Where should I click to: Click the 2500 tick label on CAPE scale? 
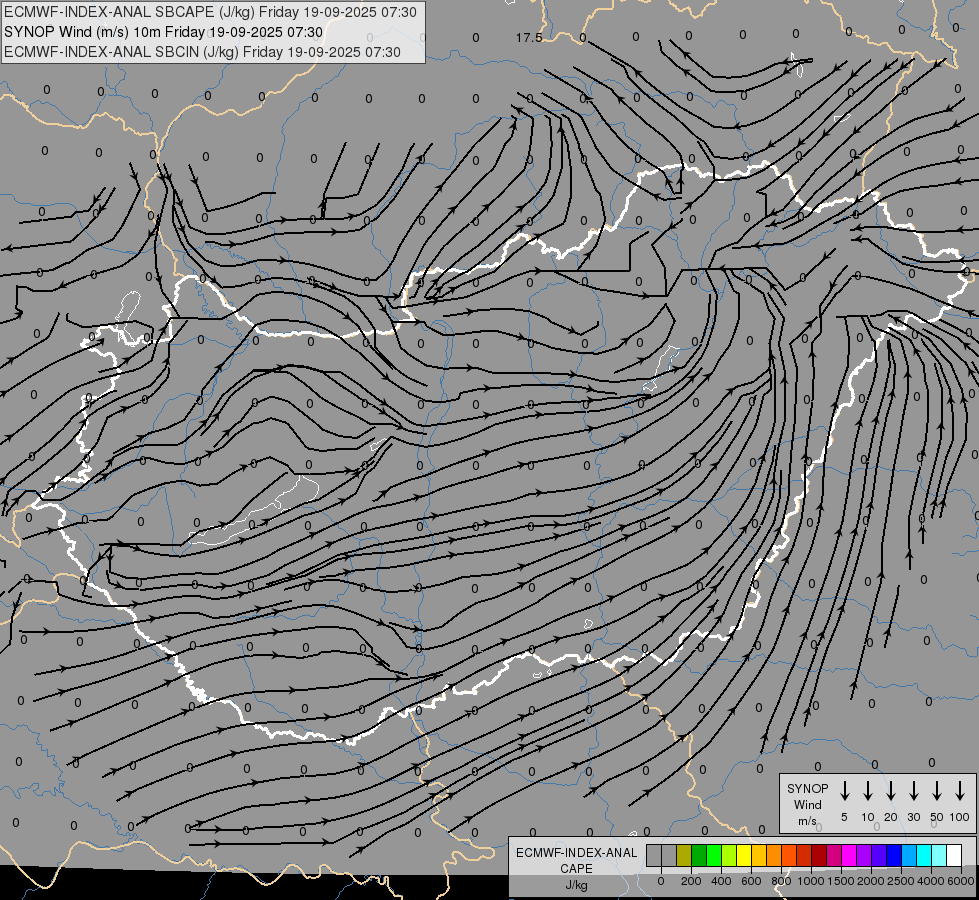pos(900,881)
